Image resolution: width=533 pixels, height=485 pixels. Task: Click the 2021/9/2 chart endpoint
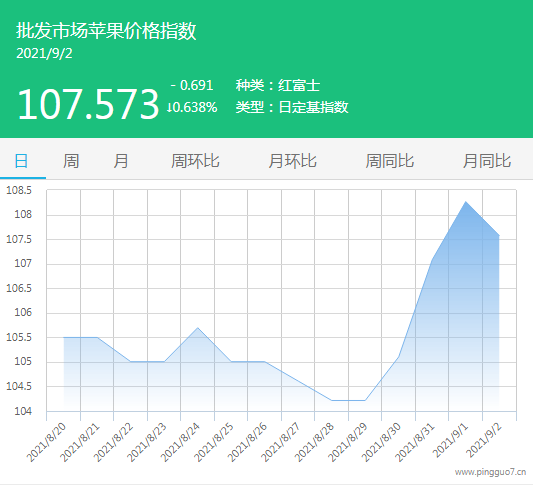click(x=499, y=235)
